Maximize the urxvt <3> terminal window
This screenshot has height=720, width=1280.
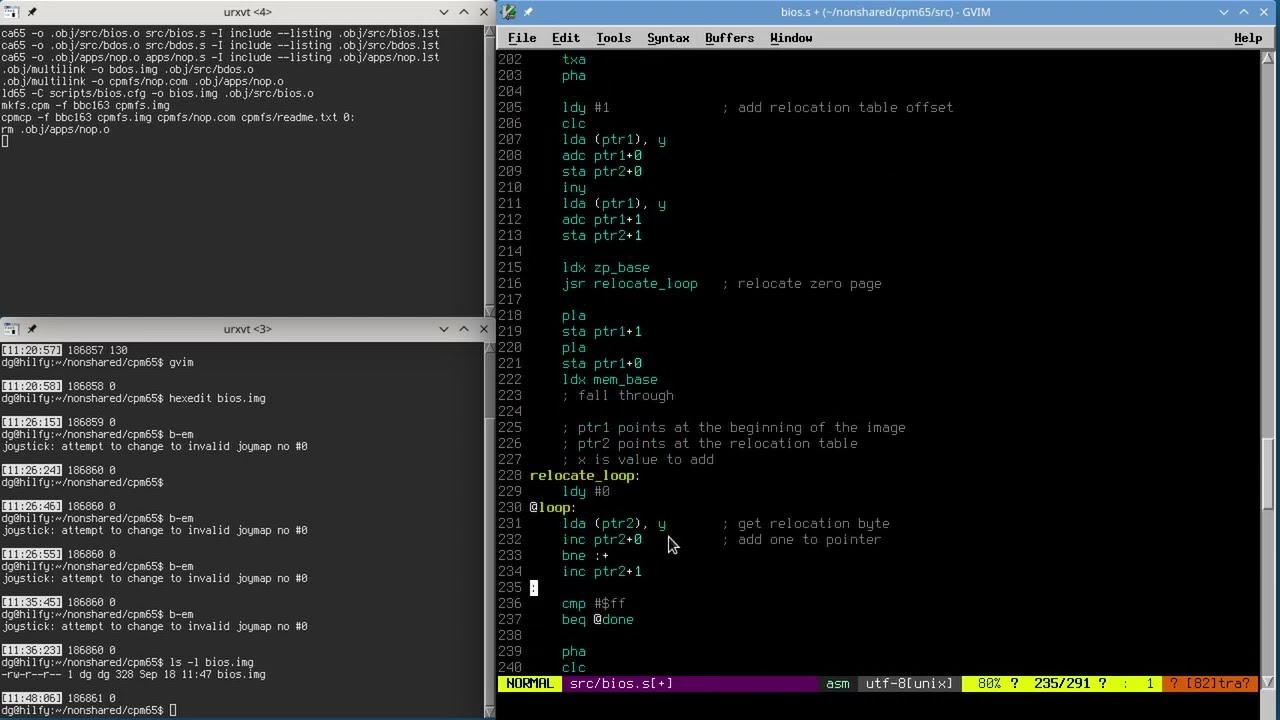tap(464, 329)
